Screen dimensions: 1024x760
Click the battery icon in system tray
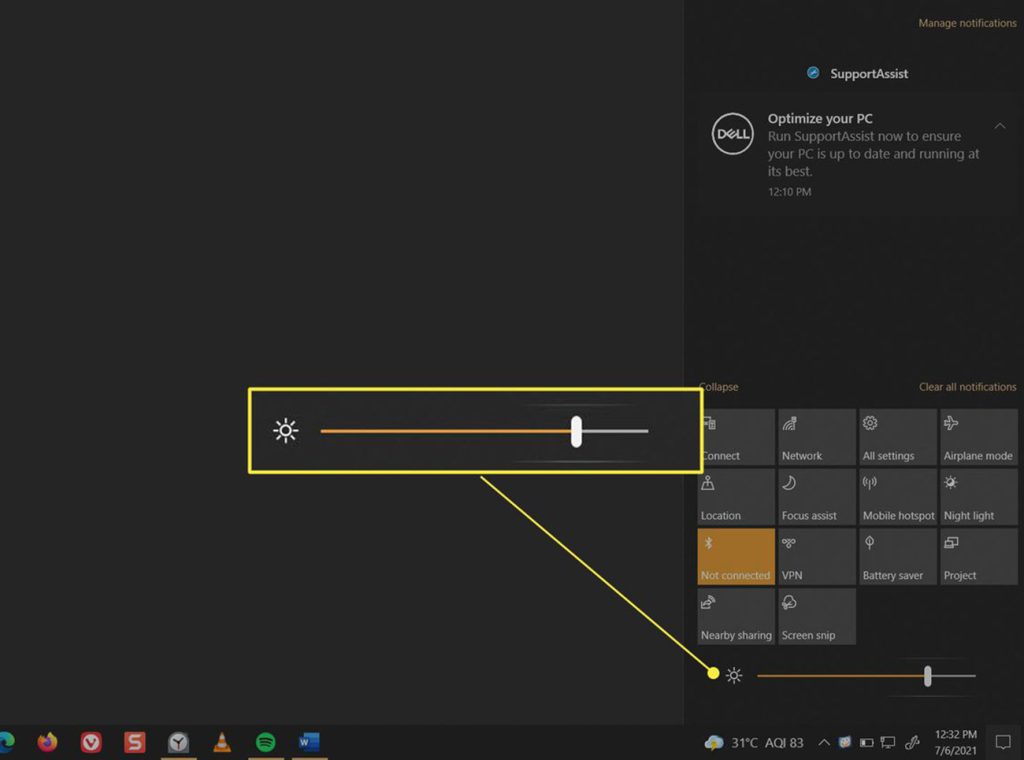pos(866,743)
